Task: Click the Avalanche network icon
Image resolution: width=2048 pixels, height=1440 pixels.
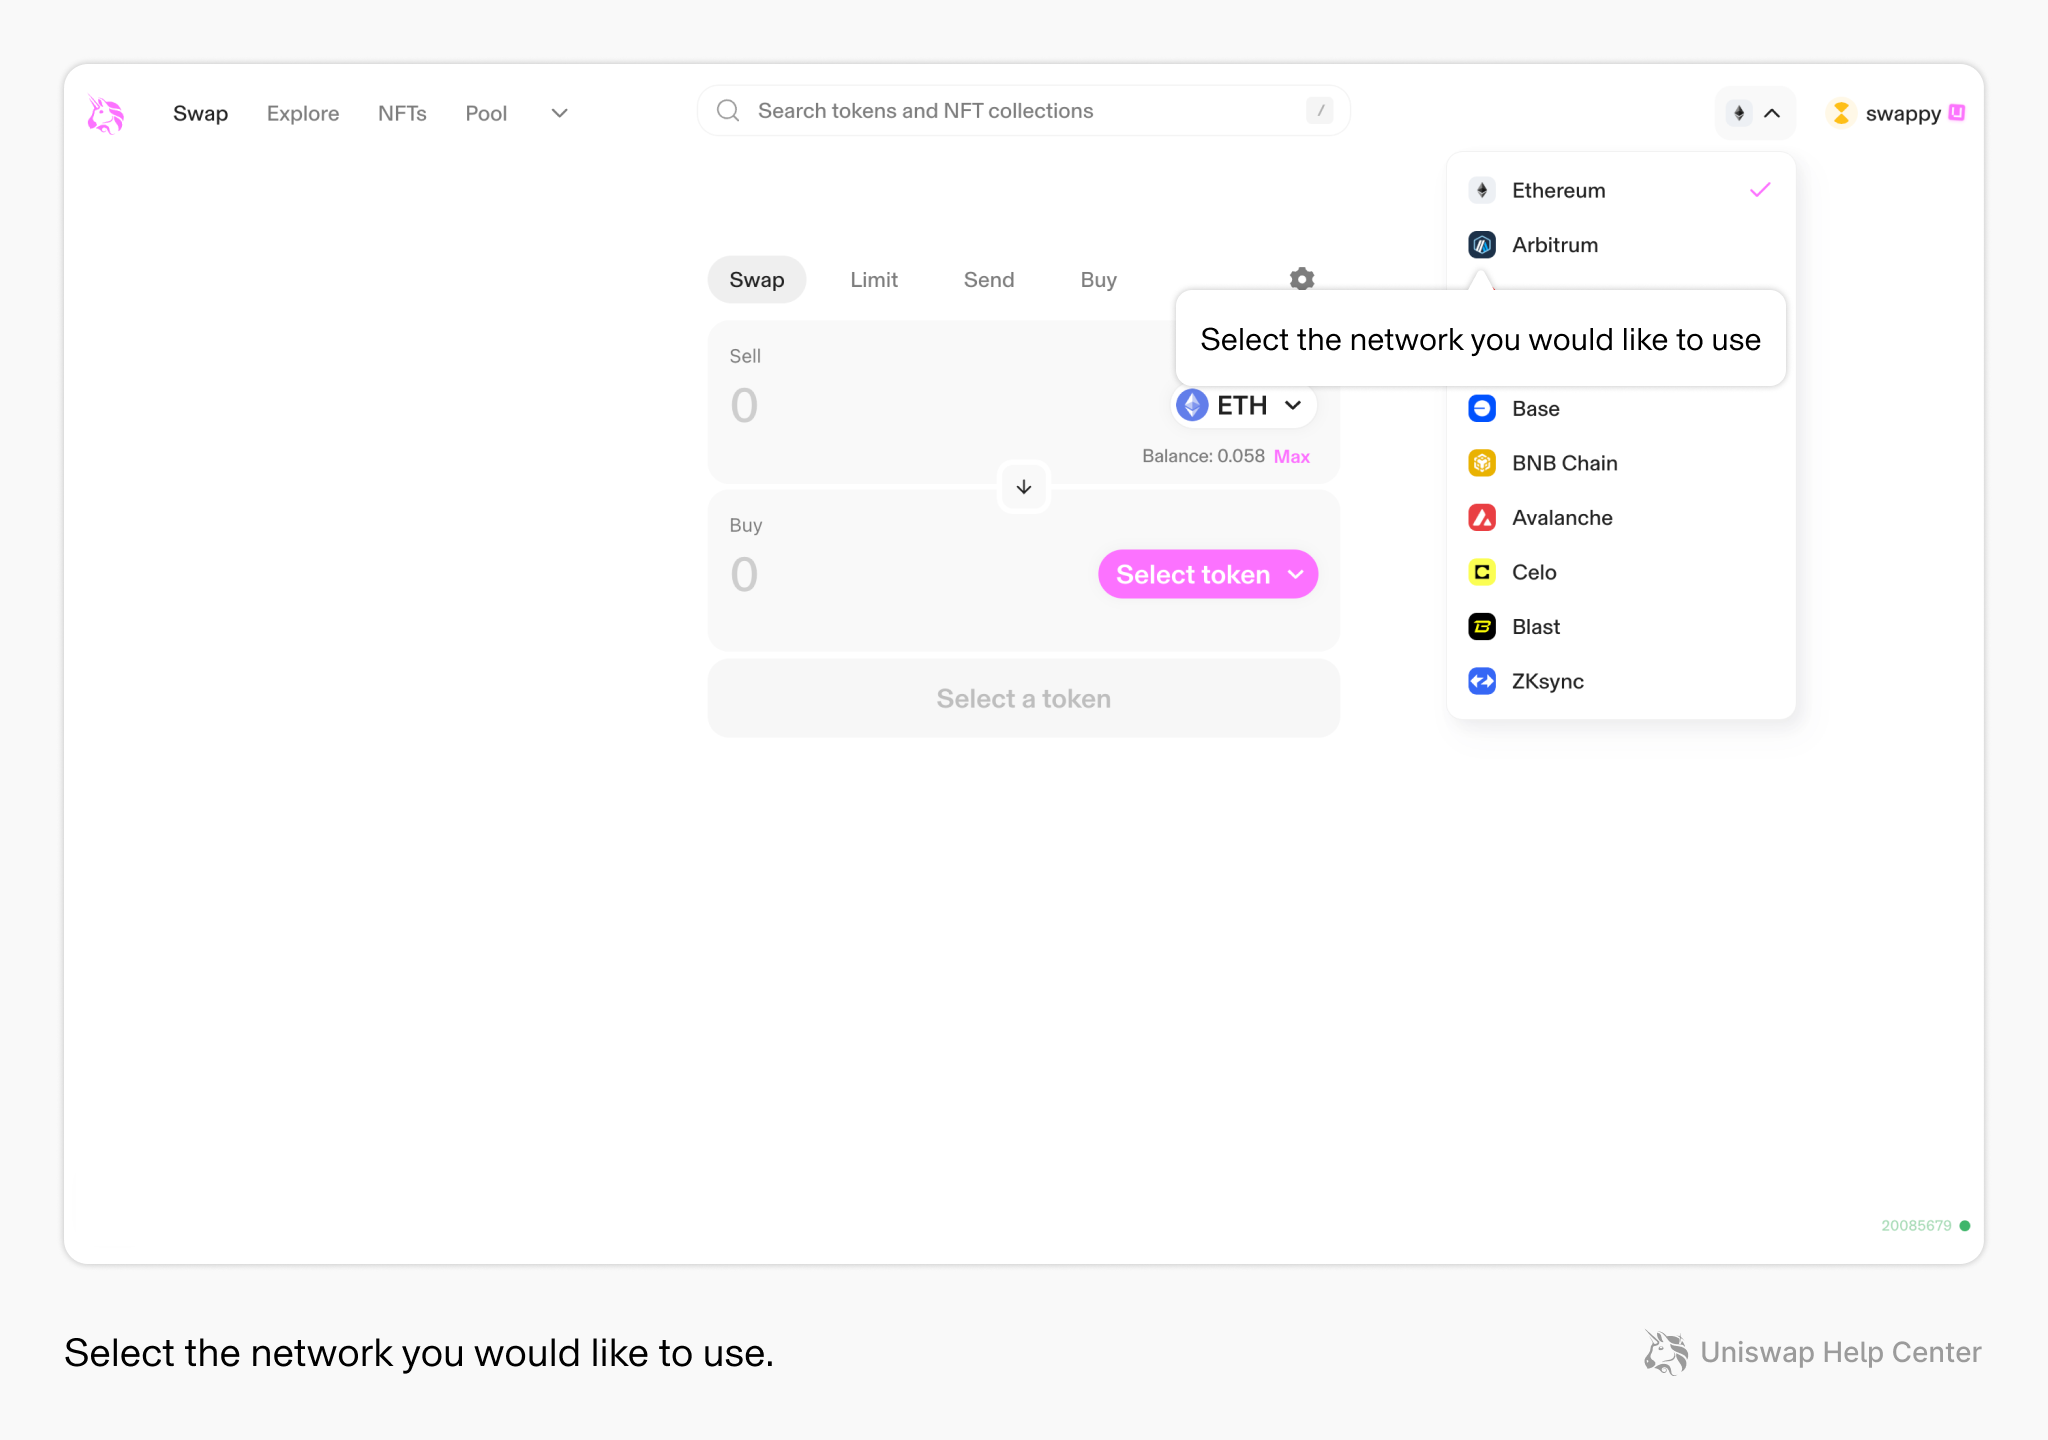Action: click(x=1481, y=517)
